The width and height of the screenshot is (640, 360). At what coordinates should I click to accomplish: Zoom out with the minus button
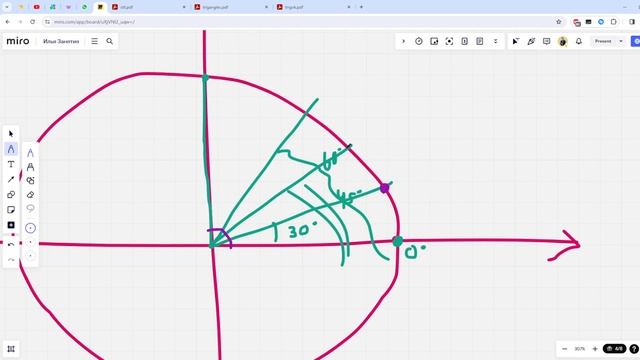click(564, 349)
